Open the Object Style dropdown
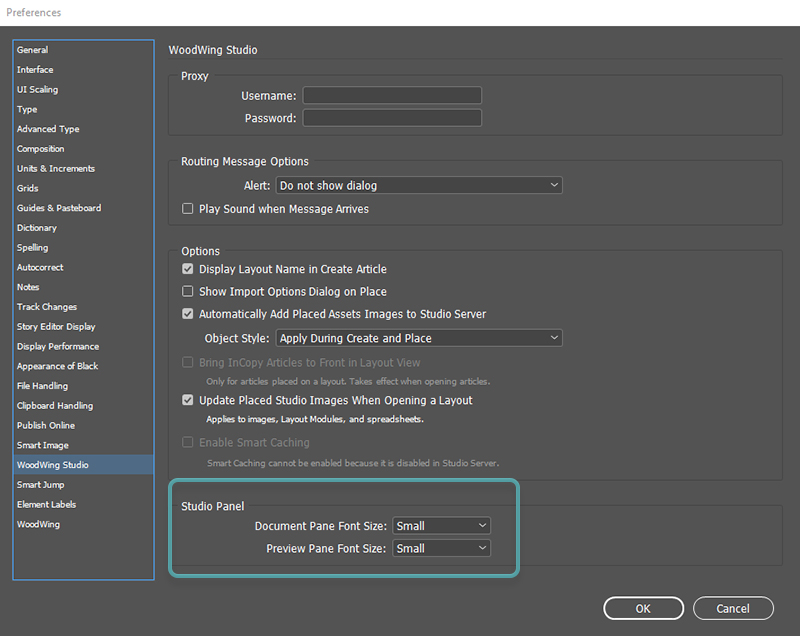The image size is (800, 636). point(419,338)
